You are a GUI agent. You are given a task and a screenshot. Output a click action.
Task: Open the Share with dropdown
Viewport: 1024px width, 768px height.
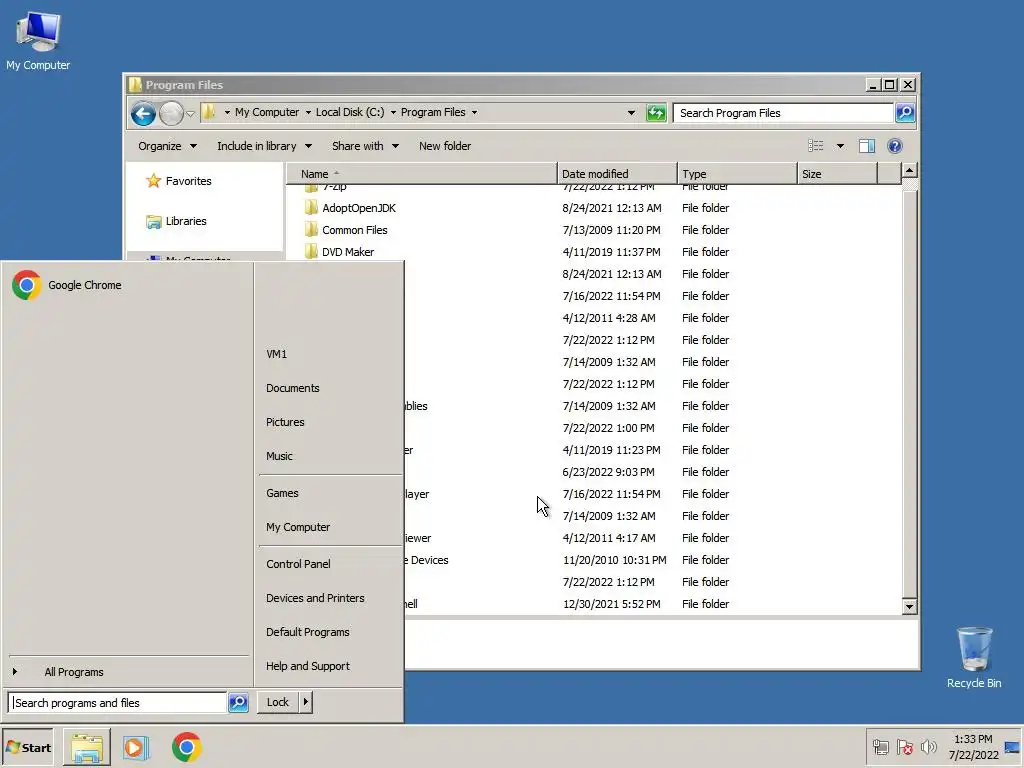pyautogui.click(x=365, y=146)
